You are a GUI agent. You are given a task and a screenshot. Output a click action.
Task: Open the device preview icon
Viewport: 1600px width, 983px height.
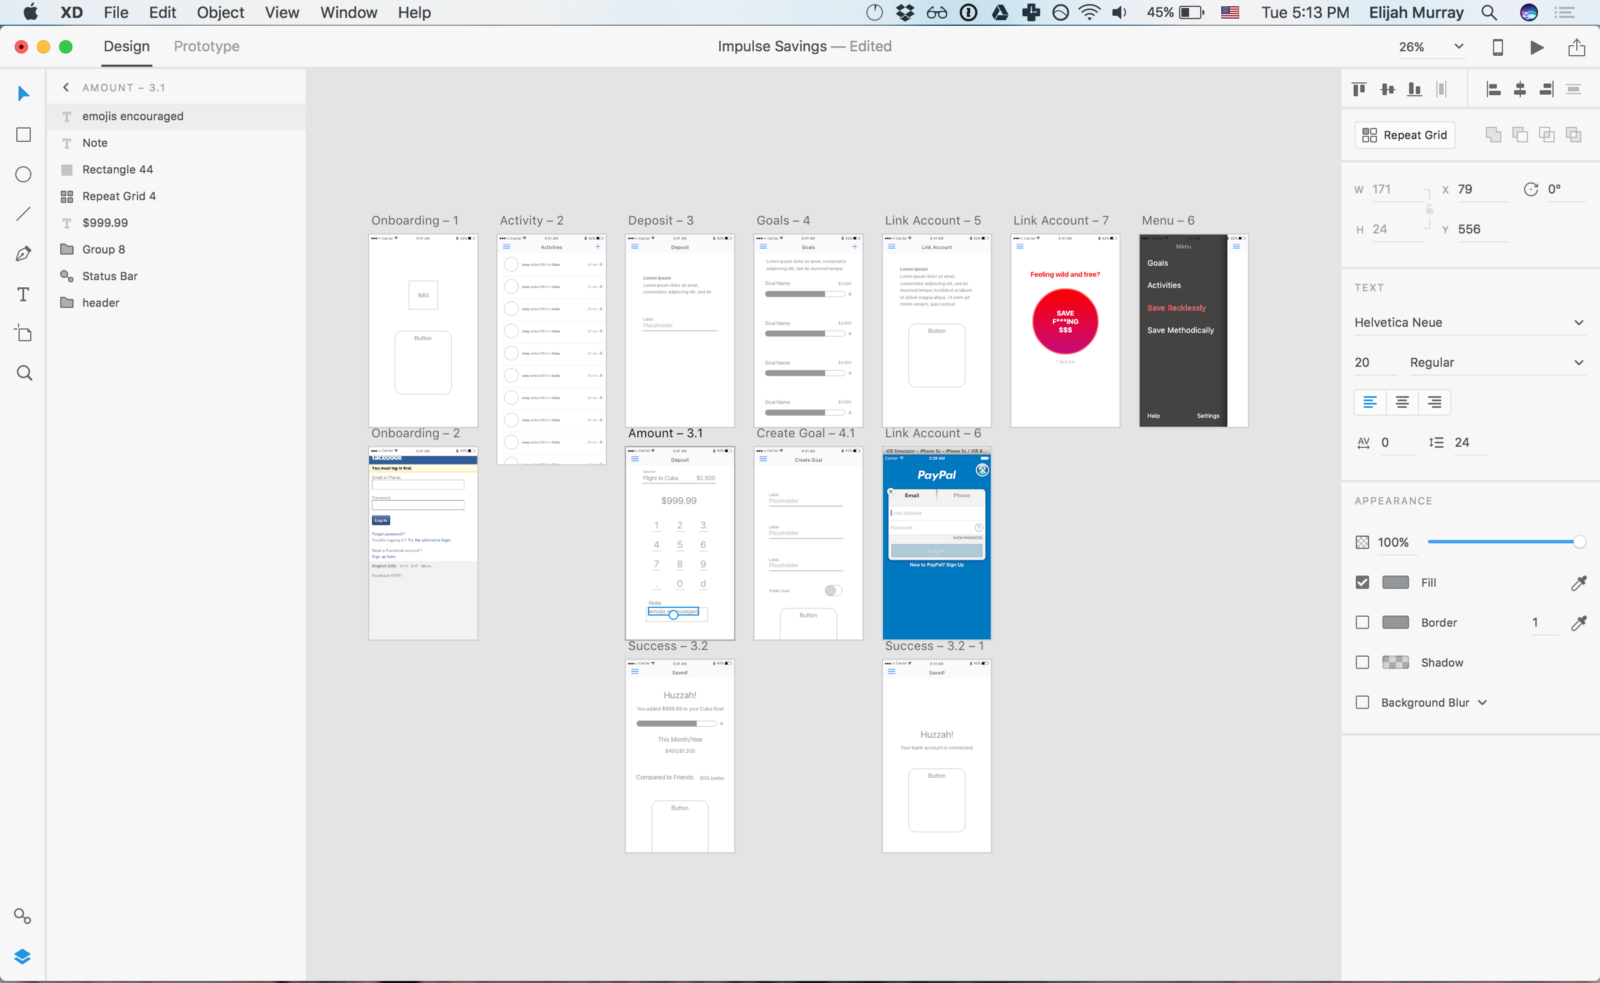click(x=1497, y=47)
